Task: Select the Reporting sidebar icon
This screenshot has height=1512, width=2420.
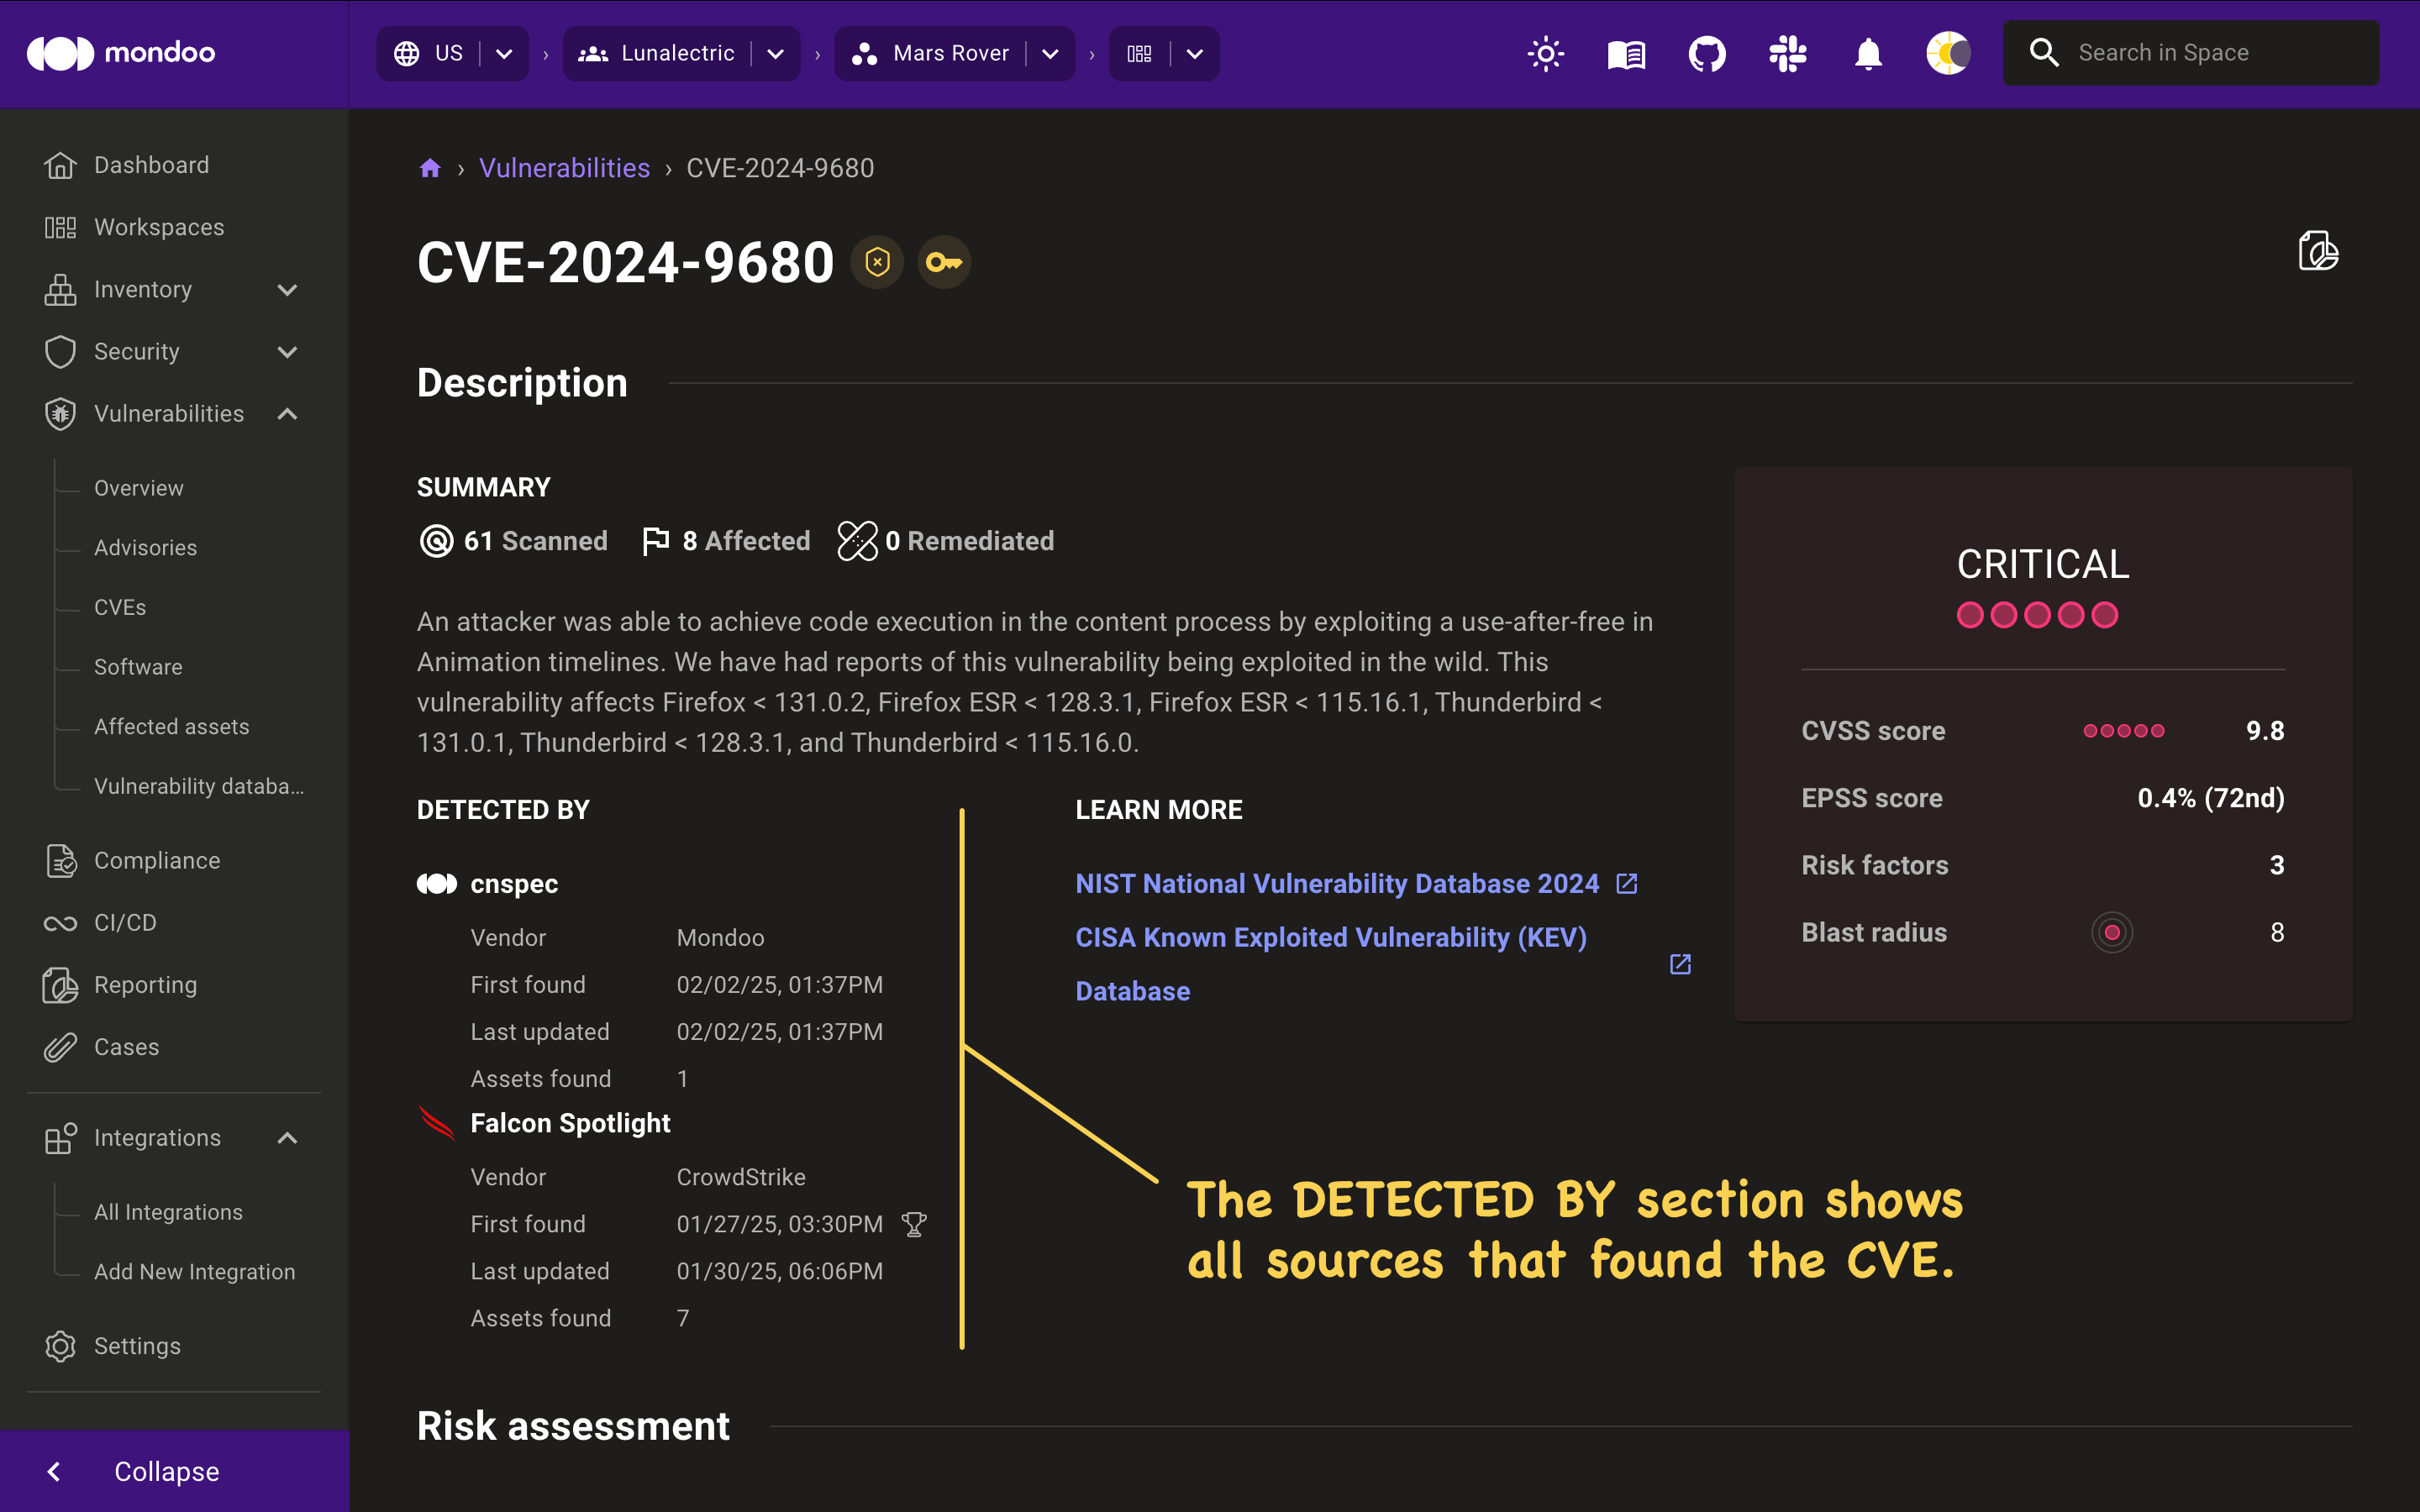Action: 59,984
